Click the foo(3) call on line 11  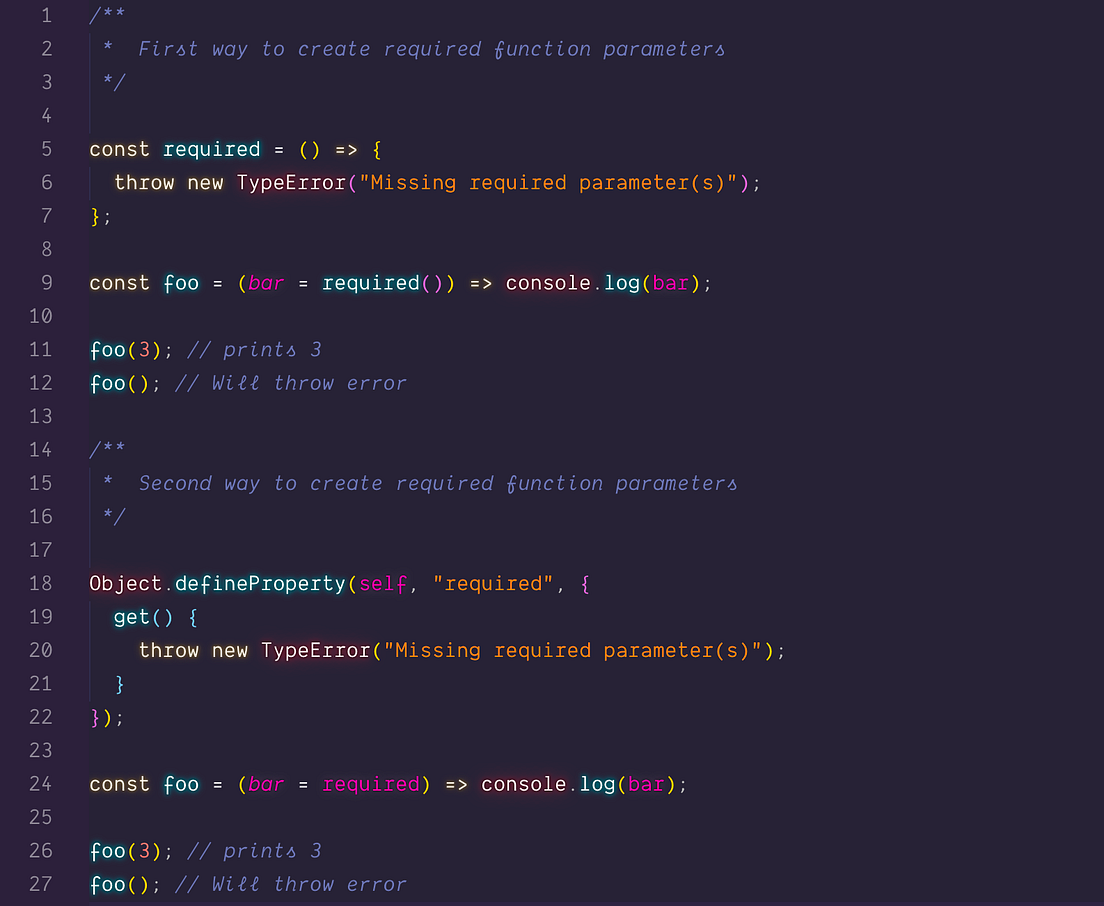pyautogui.click(x=124, y=349)
